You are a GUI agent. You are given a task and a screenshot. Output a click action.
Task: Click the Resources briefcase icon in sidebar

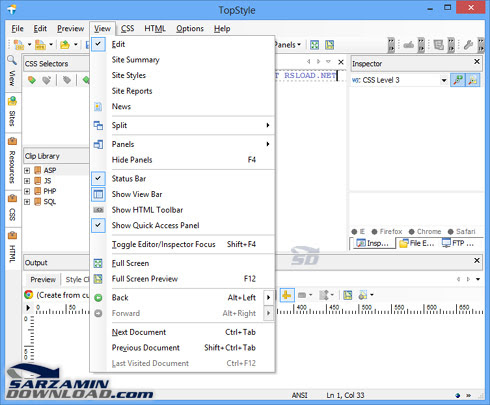[x=12, y=141]
